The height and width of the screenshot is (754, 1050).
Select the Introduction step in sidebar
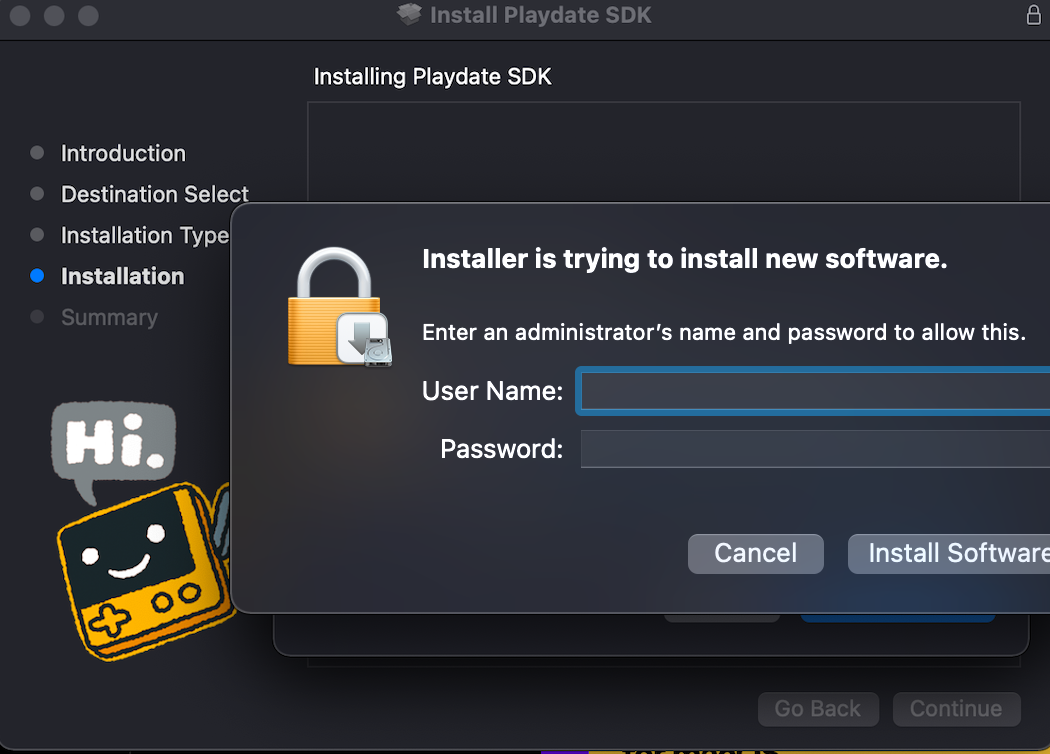[123, 153]
